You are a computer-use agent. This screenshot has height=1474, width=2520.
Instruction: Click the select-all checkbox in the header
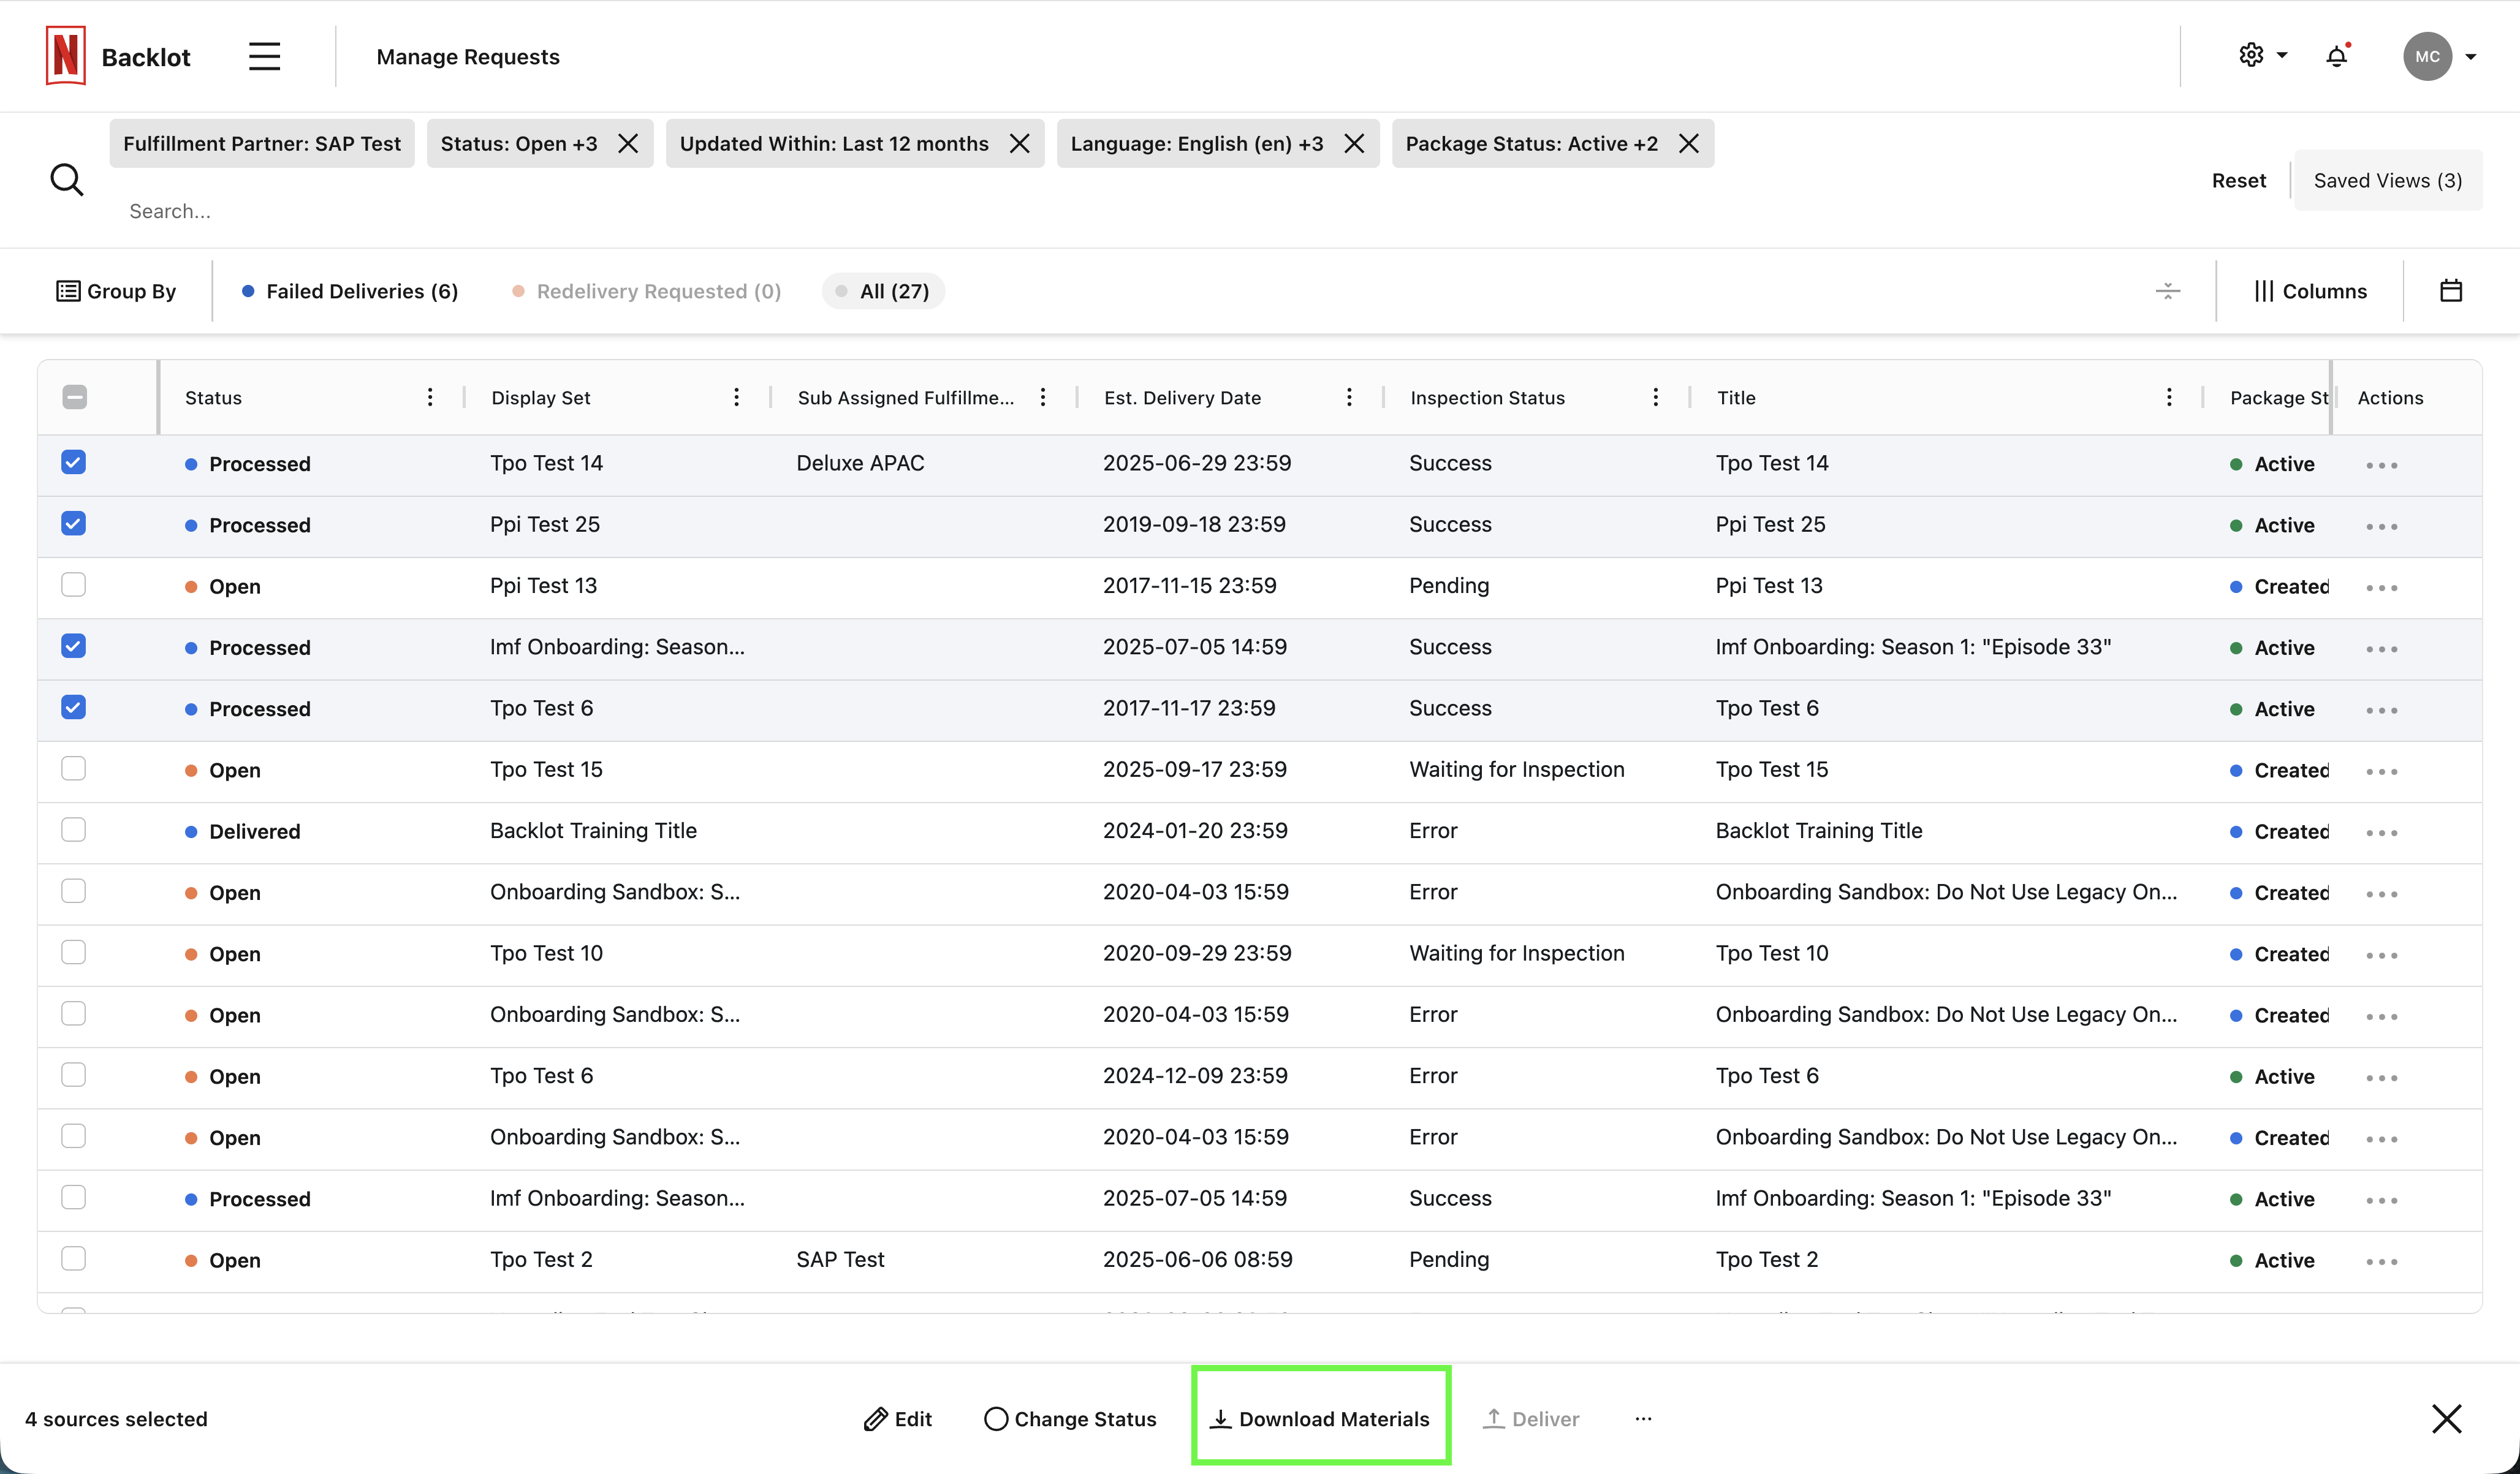click(74, 397)
